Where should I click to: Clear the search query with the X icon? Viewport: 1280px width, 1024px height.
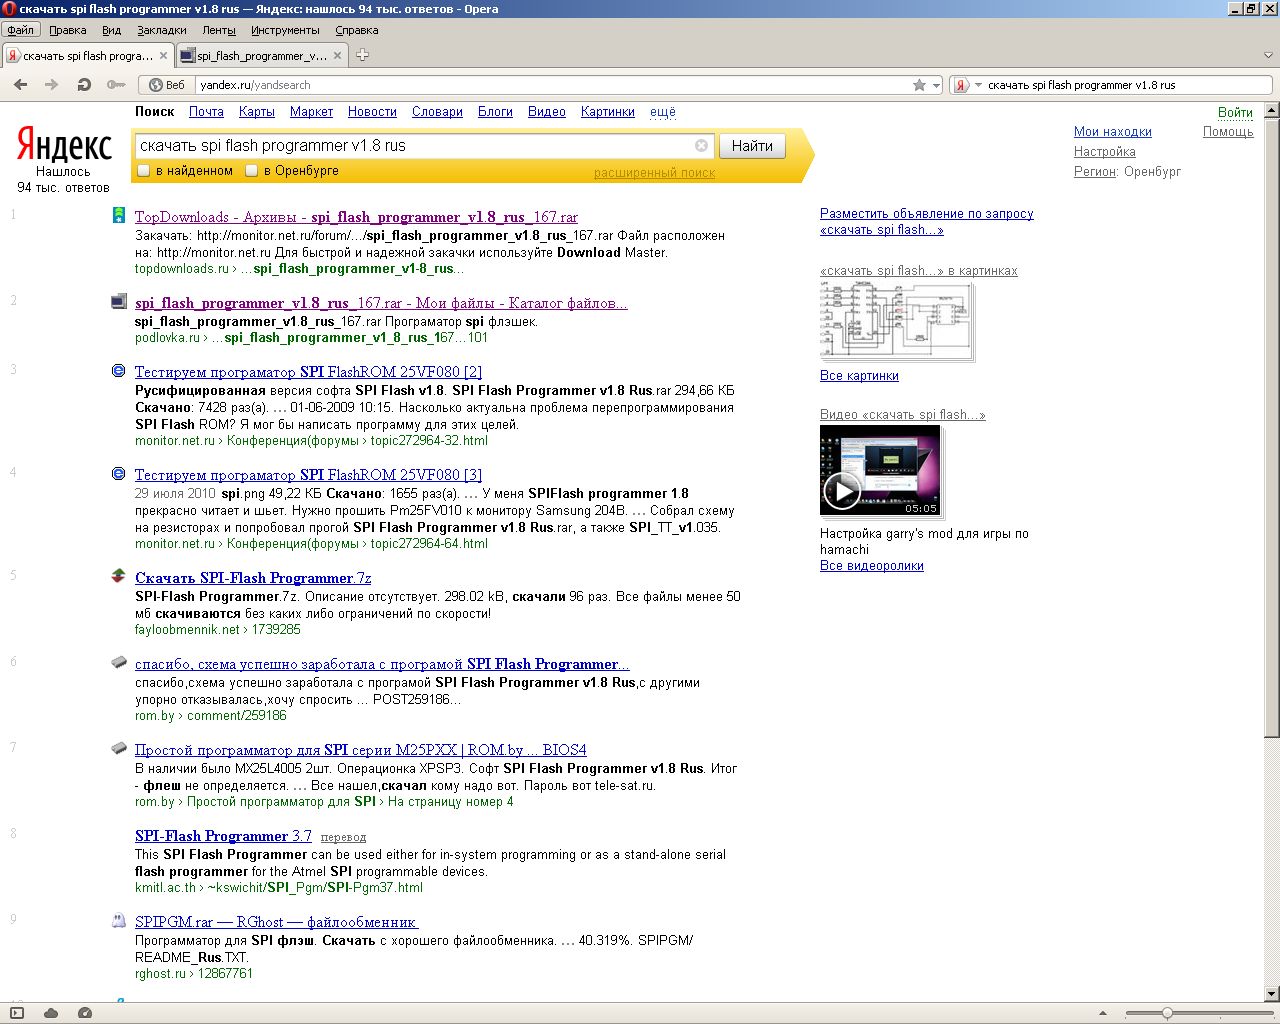point(701,146)
